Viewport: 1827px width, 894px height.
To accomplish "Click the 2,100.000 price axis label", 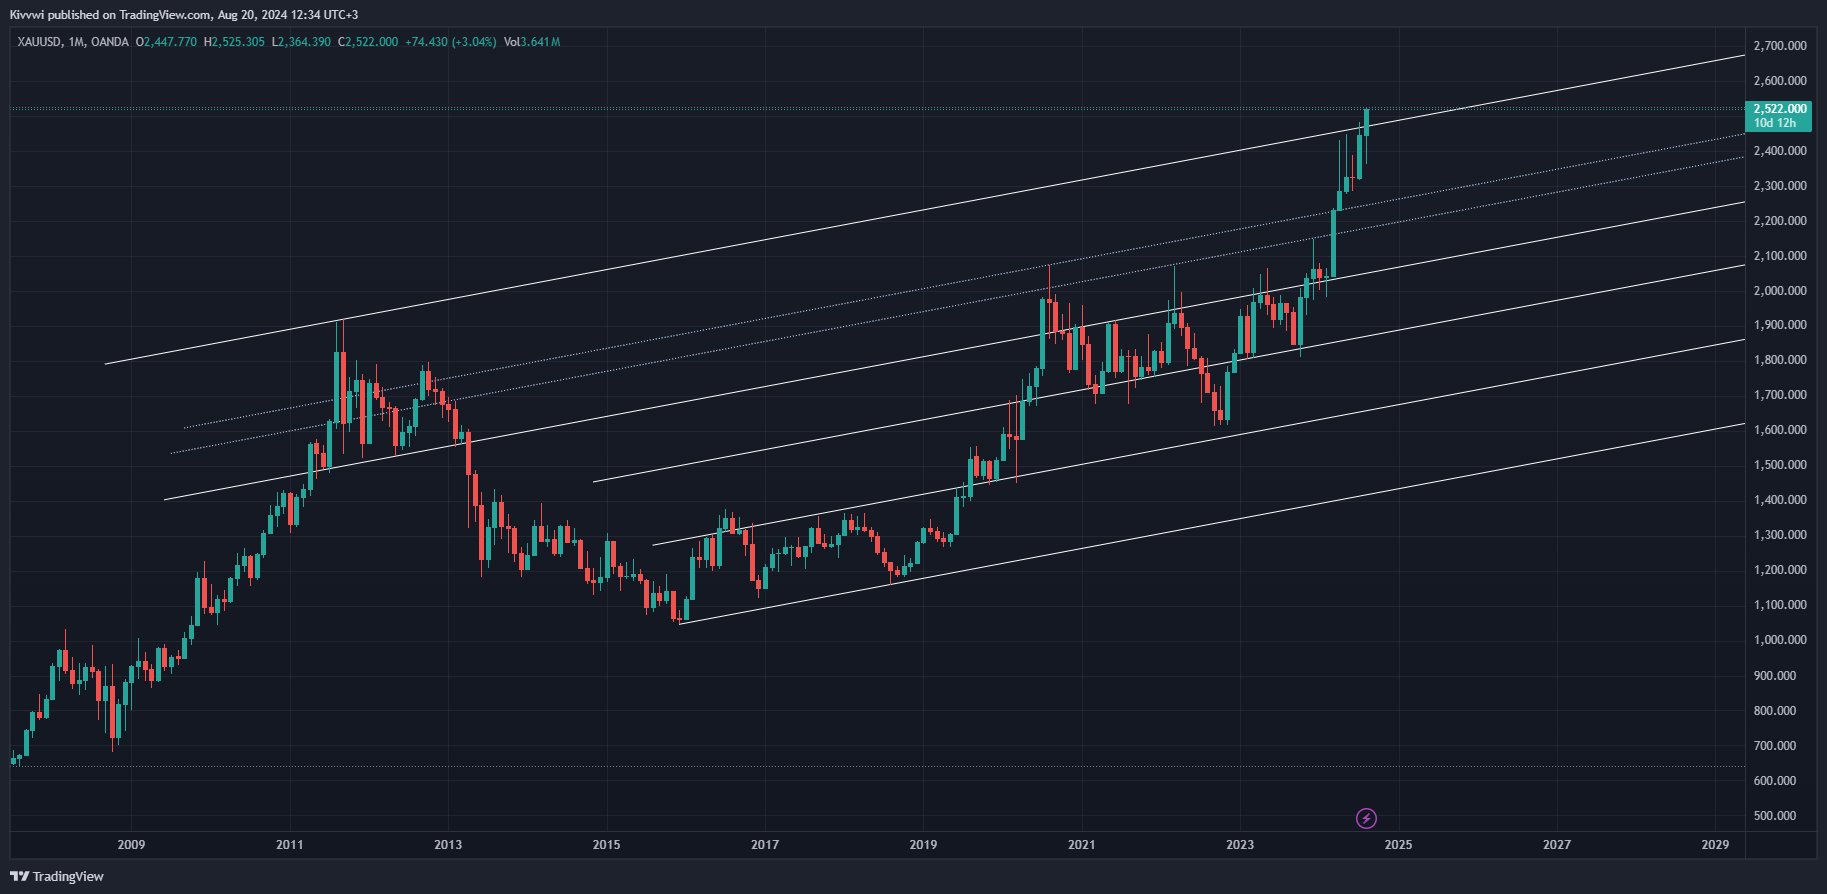I will click(x=1780, y=256).
